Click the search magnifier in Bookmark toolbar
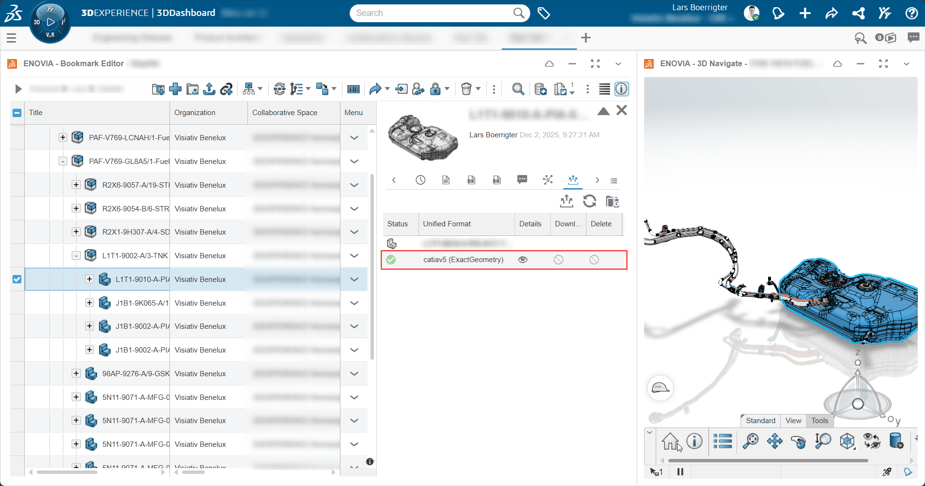Viewport: 925px width, 486px height. 518,89
